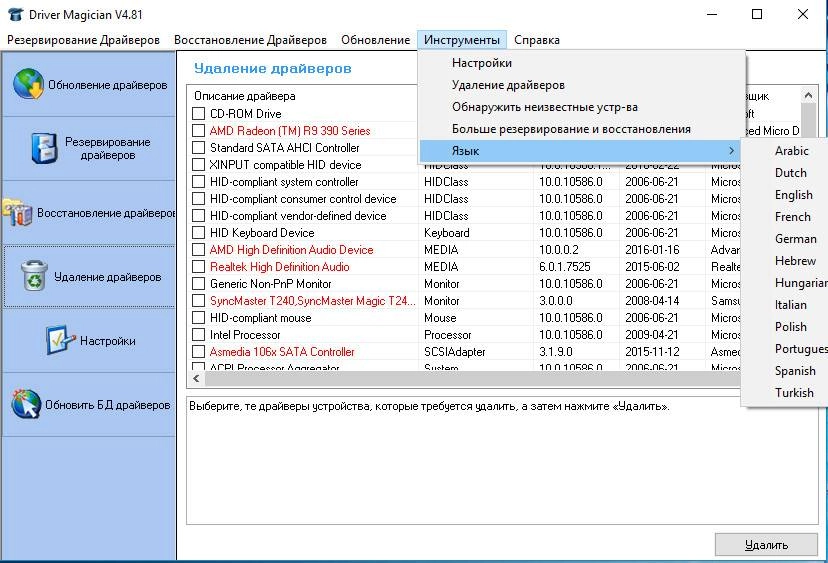
Task: Click the version 6.0.1.7525 cell
Action: click(564, 267)
